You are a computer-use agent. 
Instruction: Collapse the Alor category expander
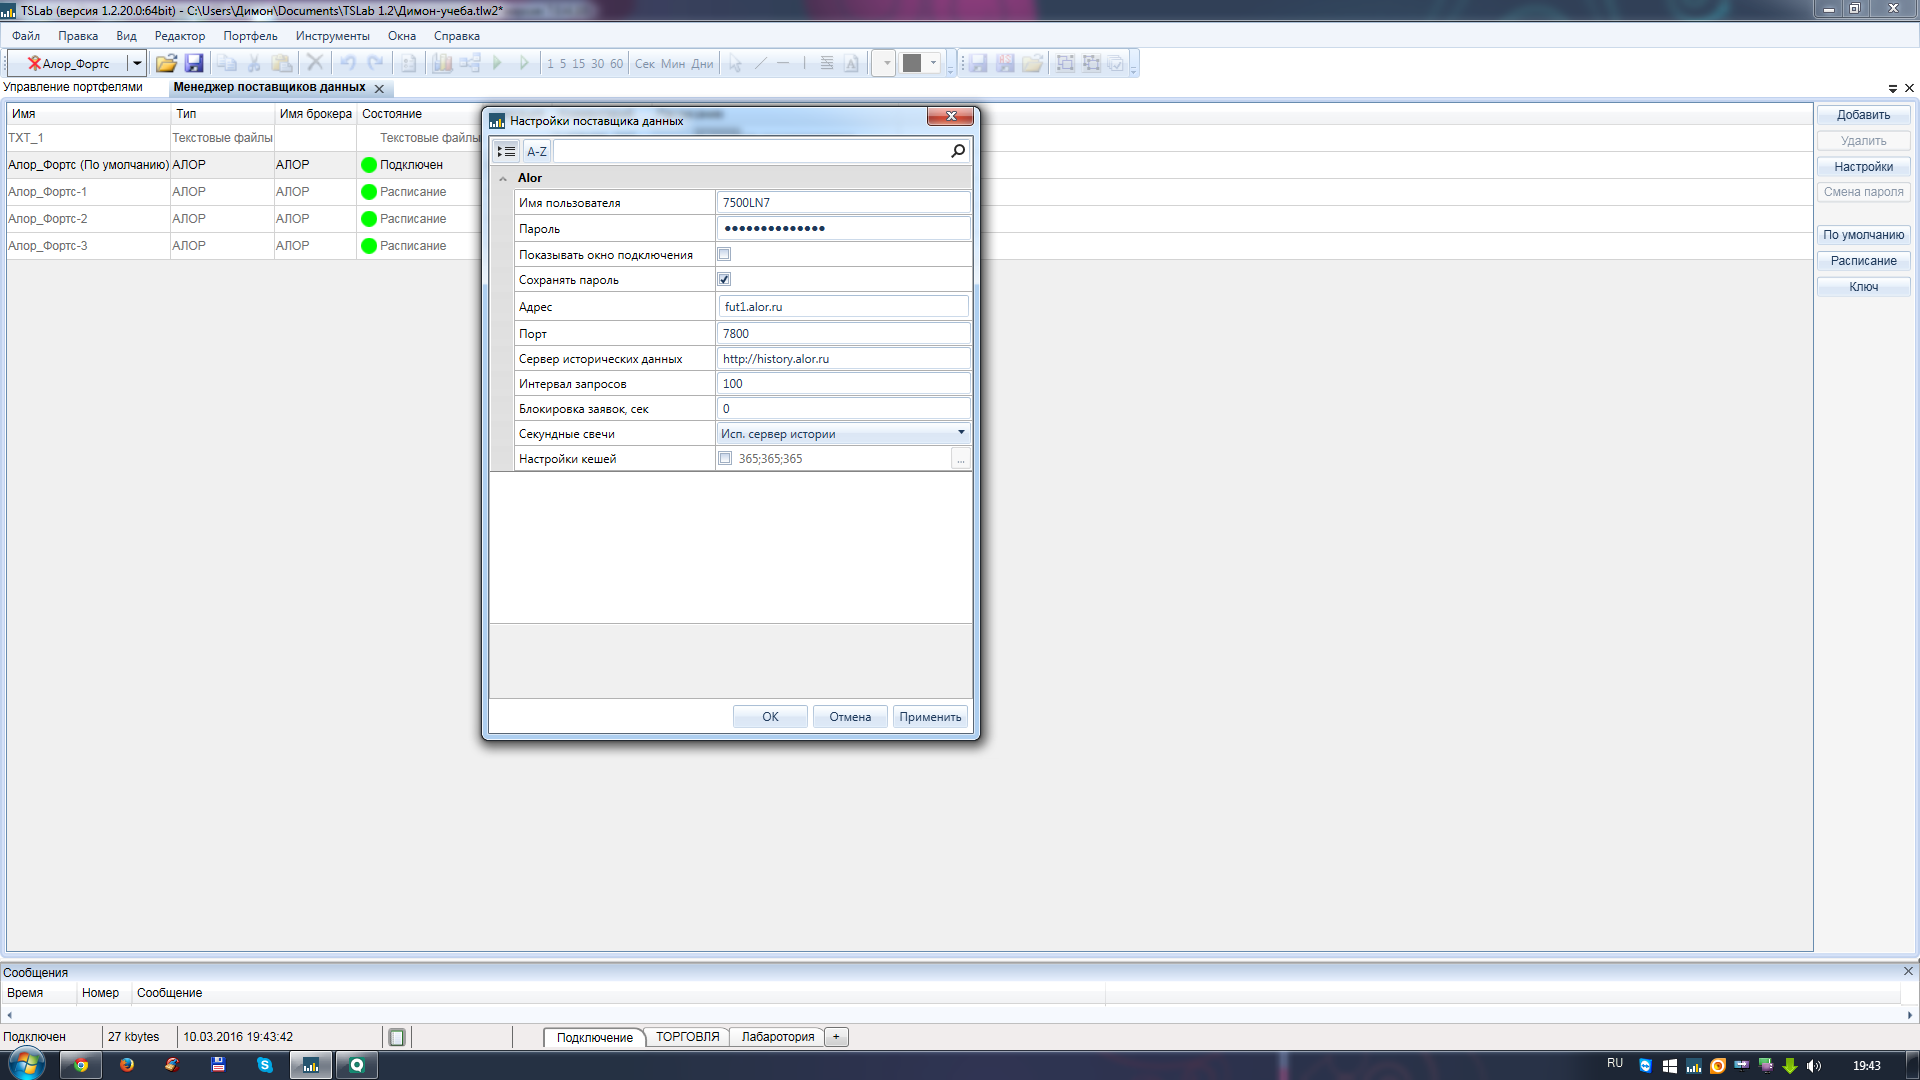click(x=503, y=178)
